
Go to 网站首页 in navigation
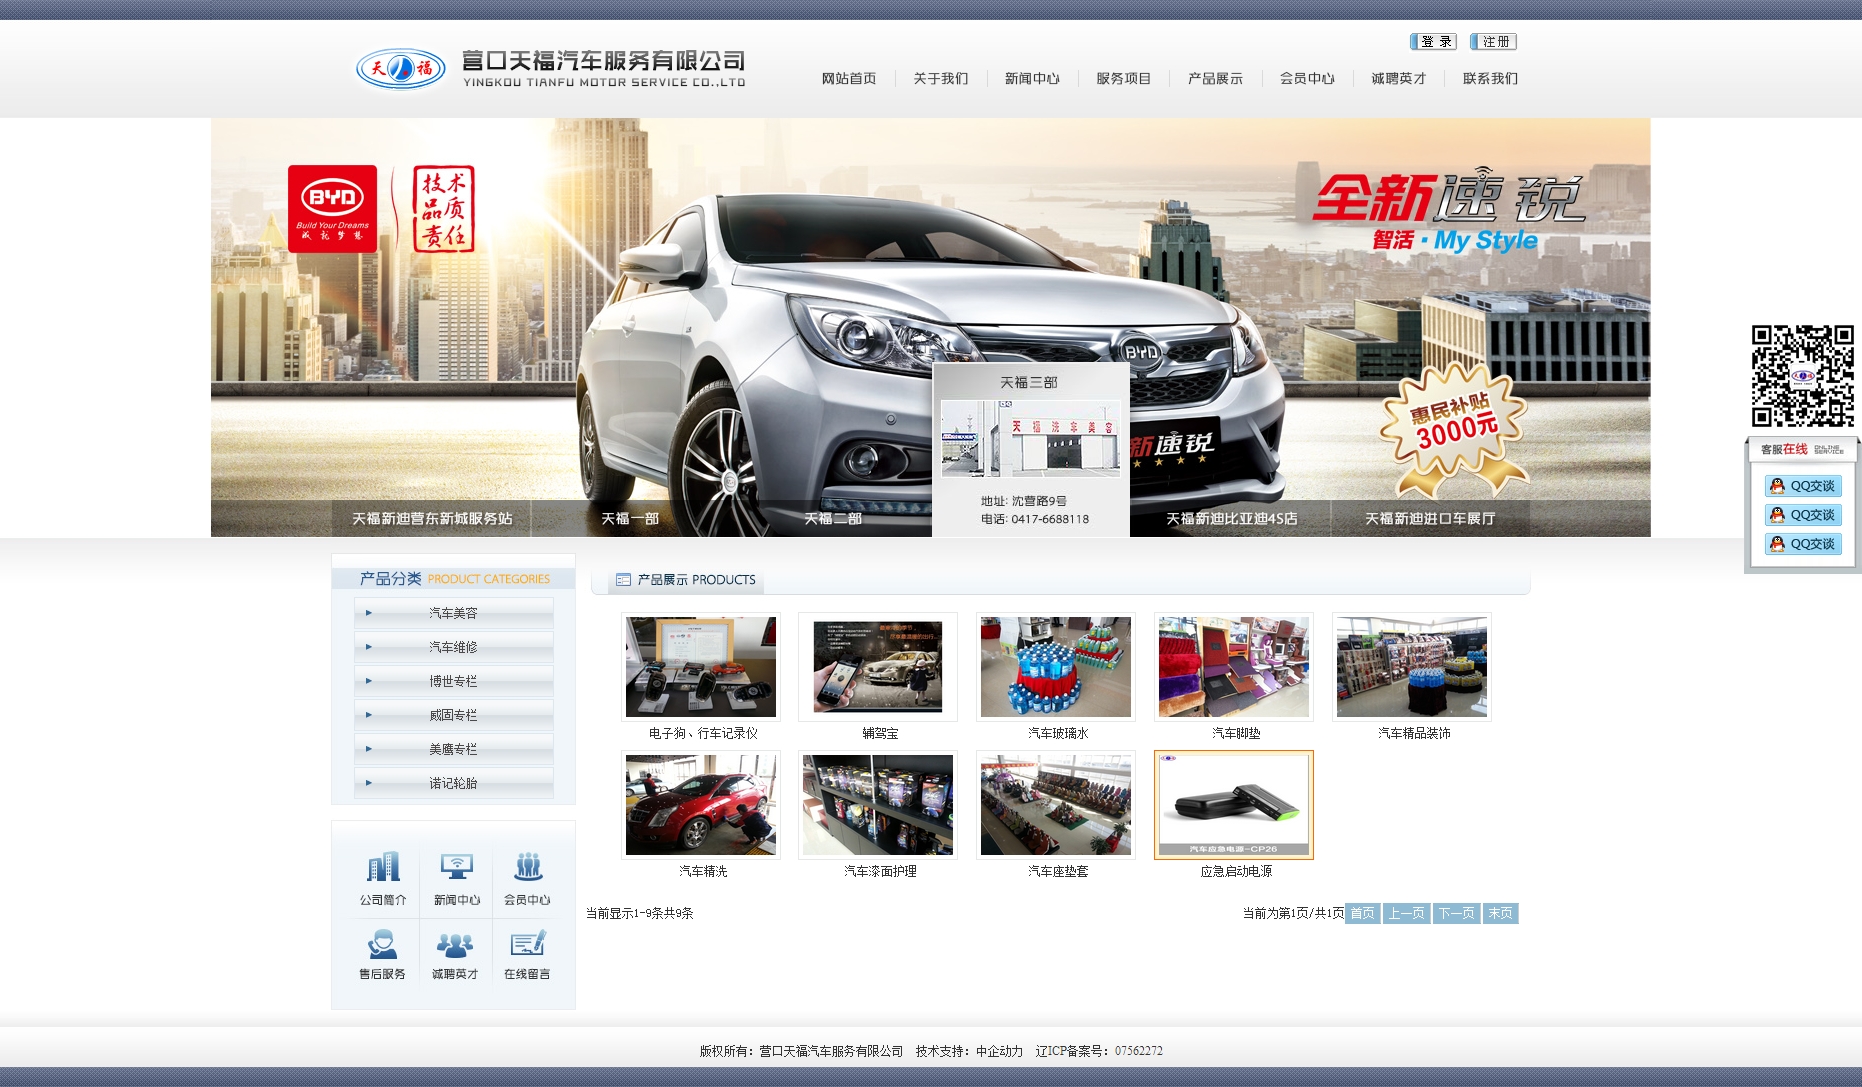point(849,79)
